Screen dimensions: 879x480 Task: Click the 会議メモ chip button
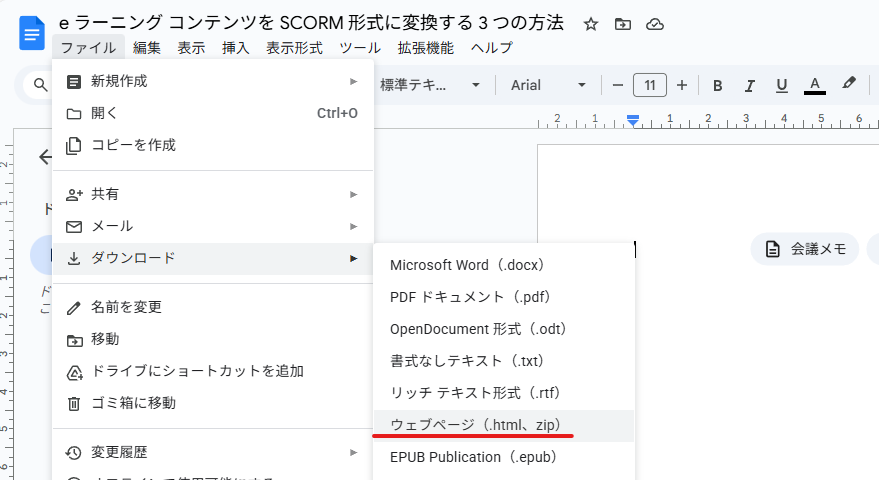[805, 249]
